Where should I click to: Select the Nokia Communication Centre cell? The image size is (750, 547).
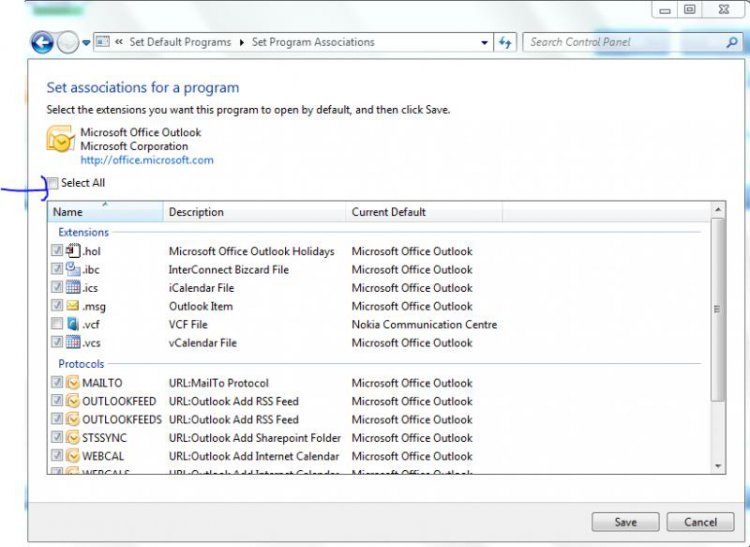pos(424,325)
